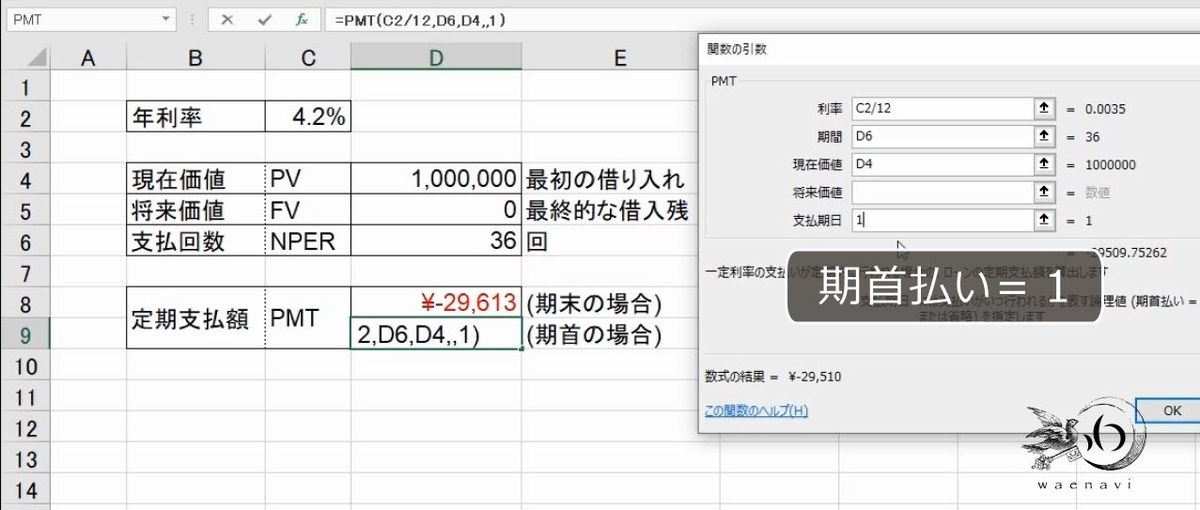
Task: Confirm formula with the checkmark icon
Action: click(264, 19)
